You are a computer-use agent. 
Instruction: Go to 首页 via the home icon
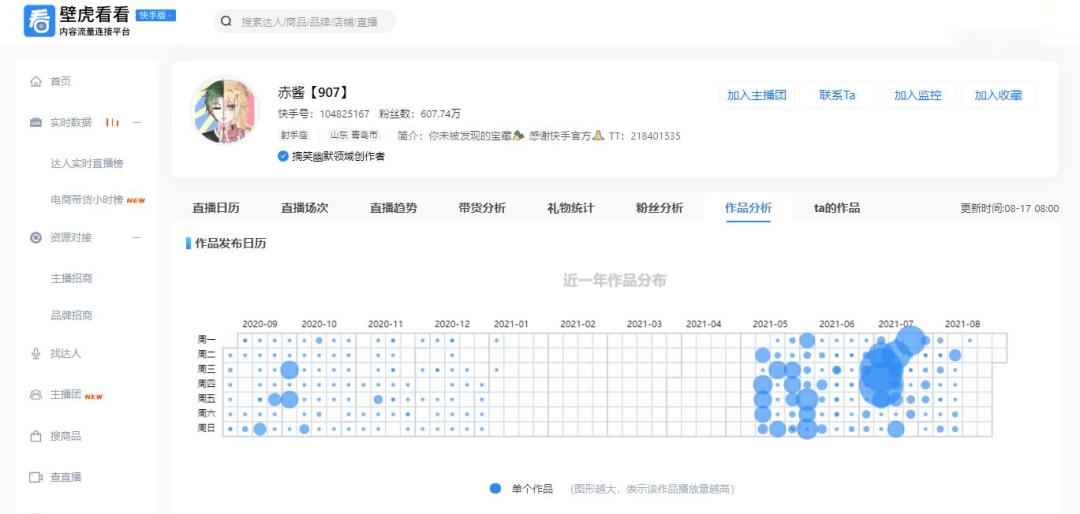tap(36, 81)
